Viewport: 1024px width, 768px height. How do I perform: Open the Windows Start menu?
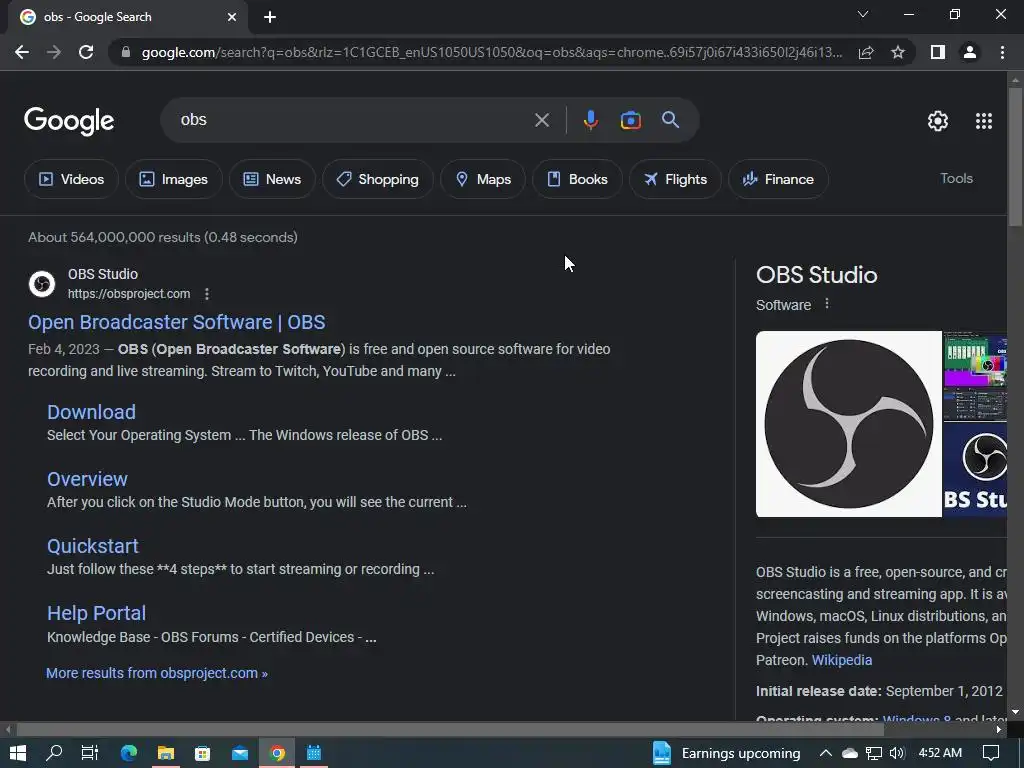[x=18, y=753]
